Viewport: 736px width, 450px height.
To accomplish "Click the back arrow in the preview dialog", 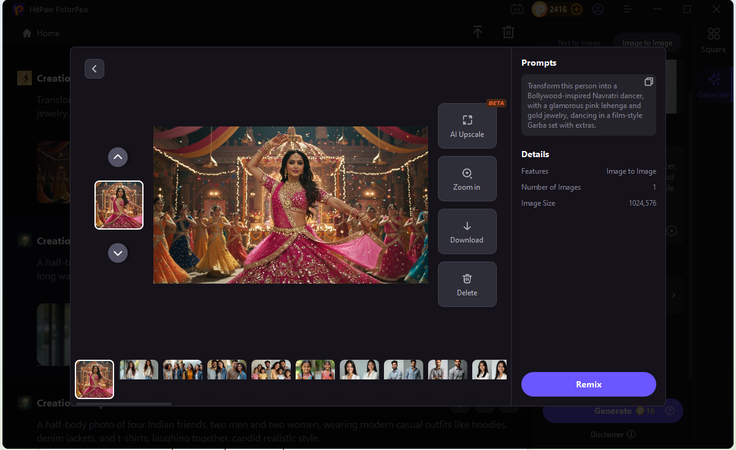I will (x=94, y=69).
